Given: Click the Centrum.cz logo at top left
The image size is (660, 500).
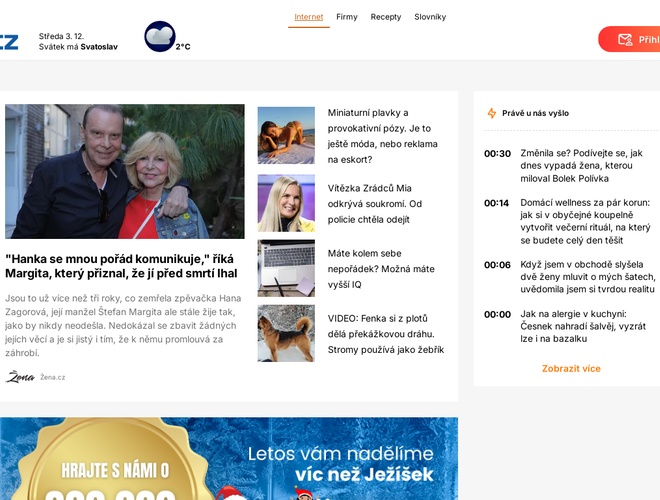Looking at the screenshot, I should point(9,42).
